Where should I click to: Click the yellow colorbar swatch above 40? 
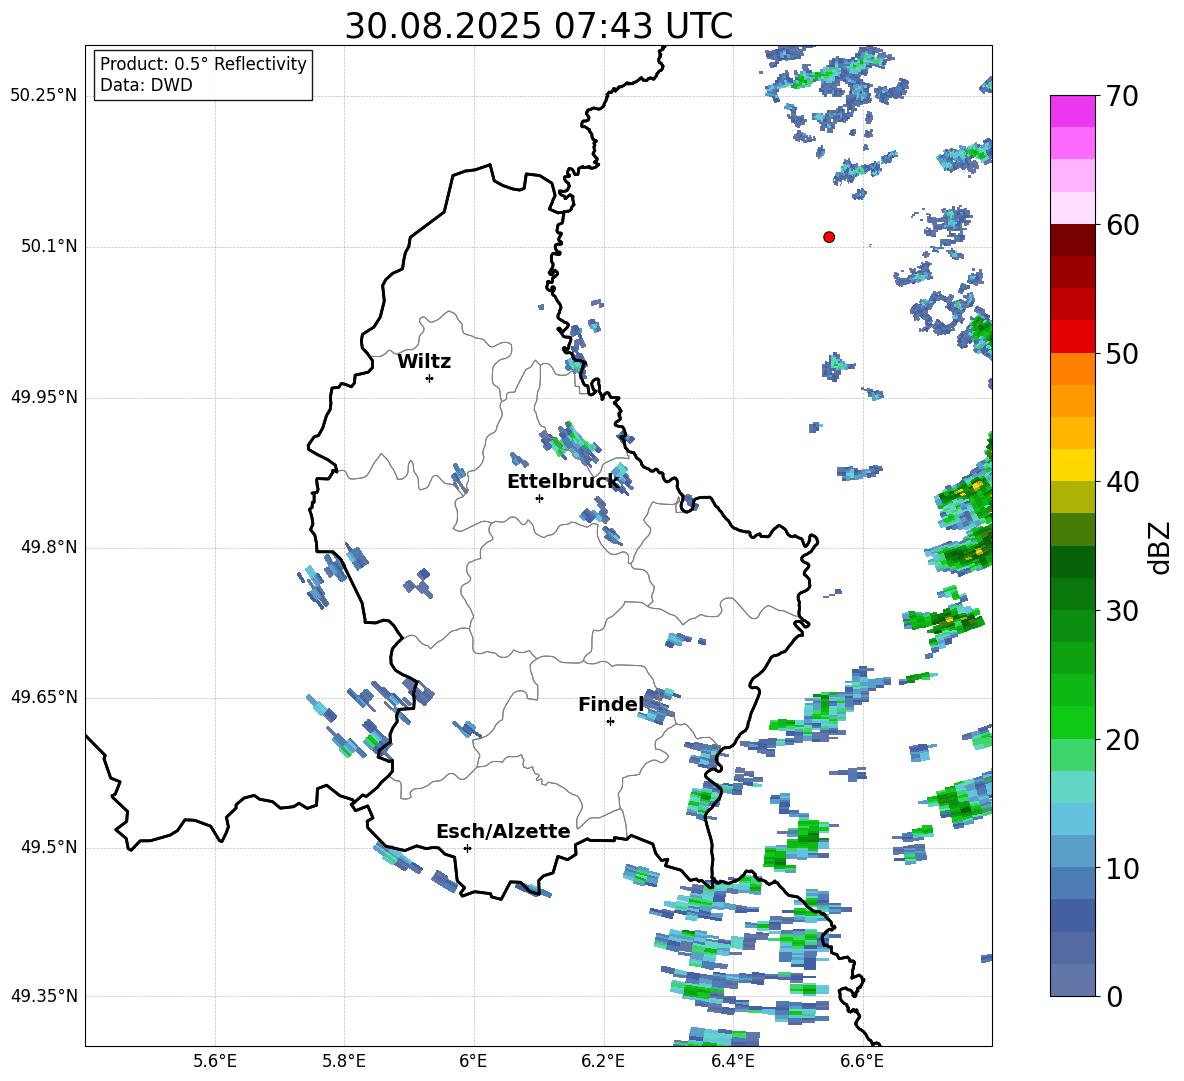tap(1072, 465)
